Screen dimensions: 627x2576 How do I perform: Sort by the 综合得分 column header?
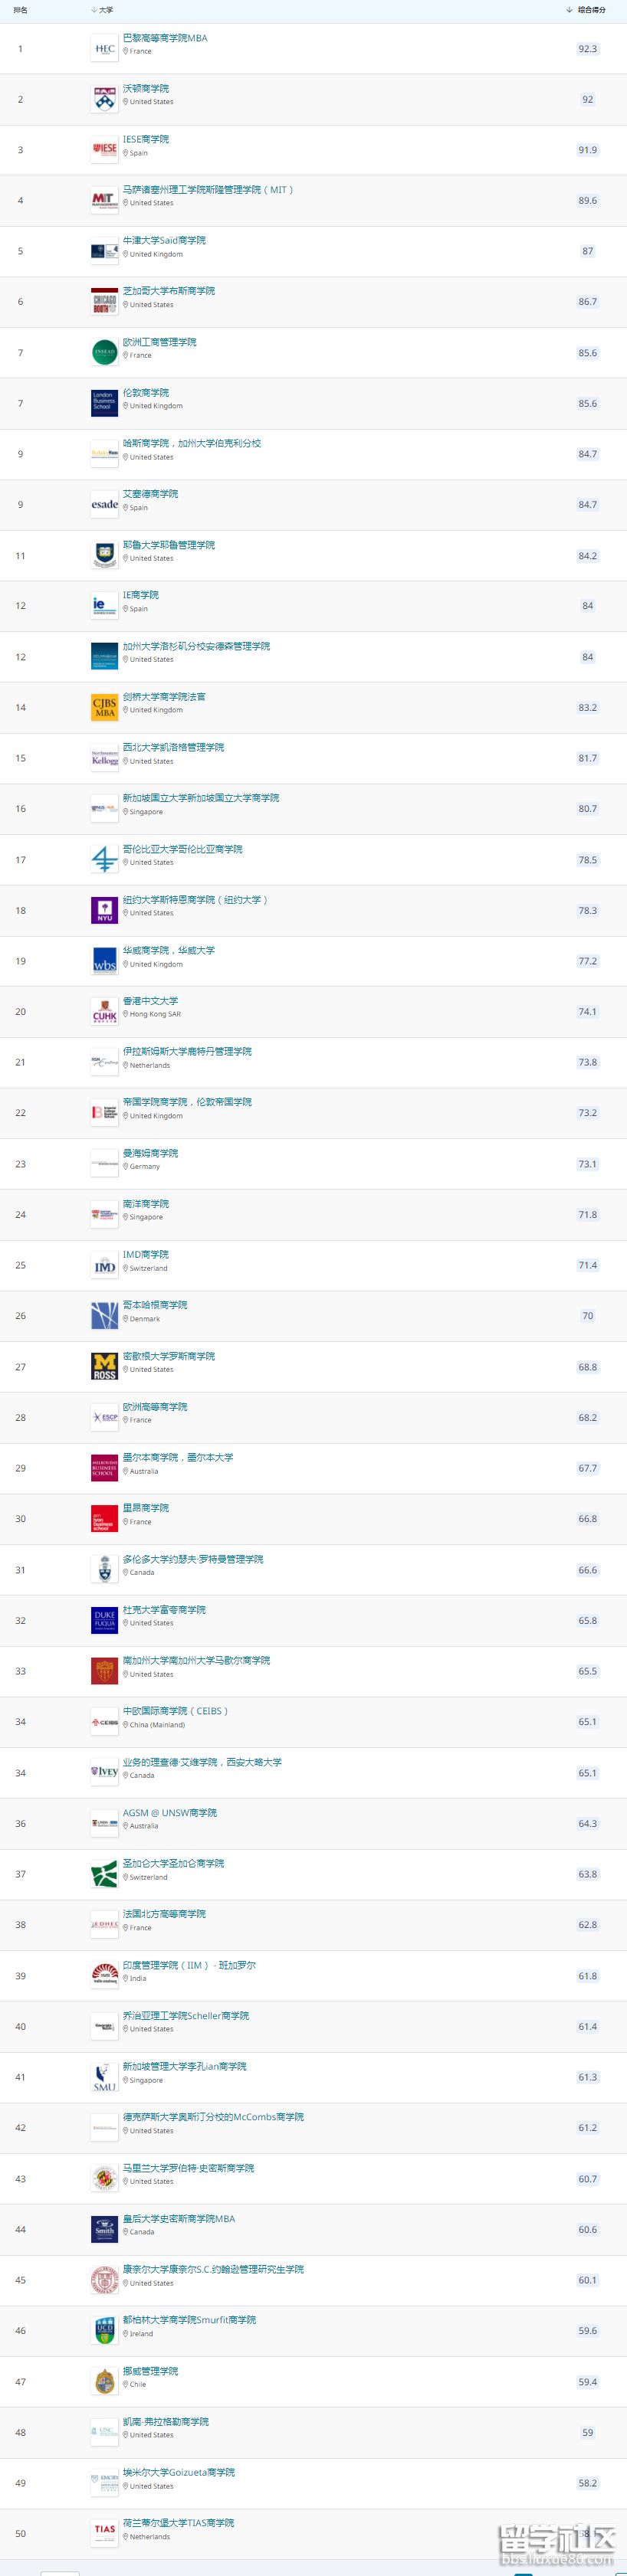pos(586,10)
